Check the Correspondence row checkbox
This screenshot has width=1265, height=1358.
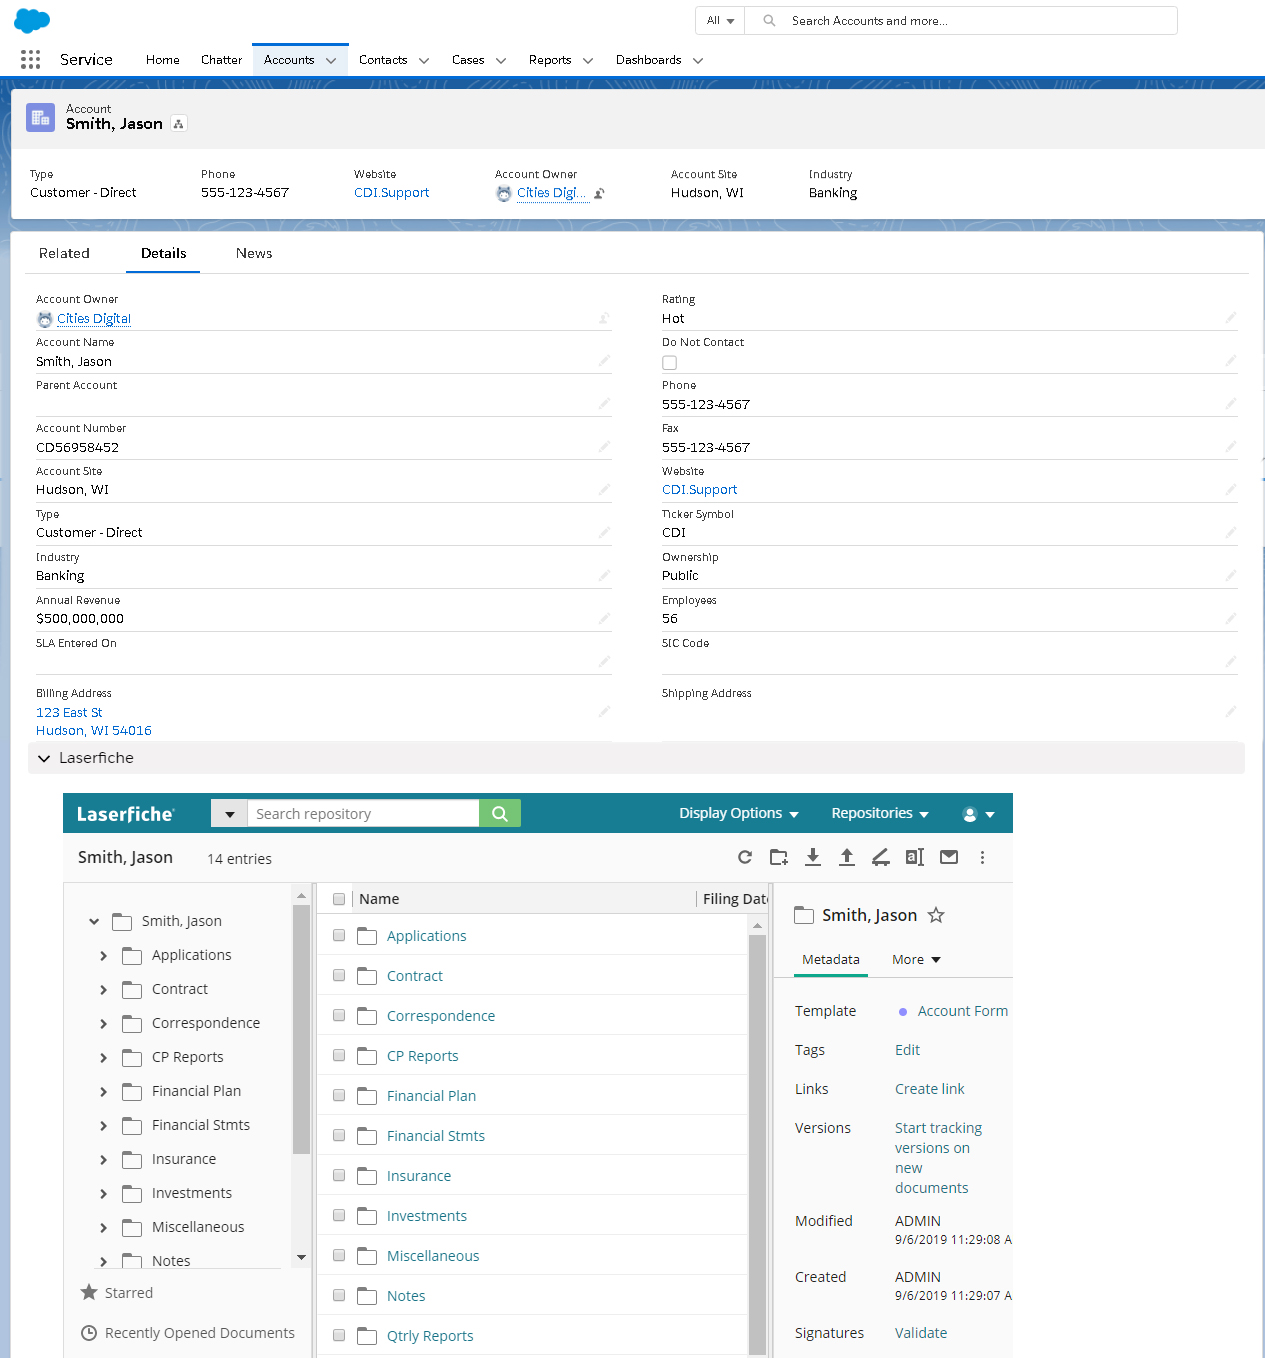click(339, 1016)
